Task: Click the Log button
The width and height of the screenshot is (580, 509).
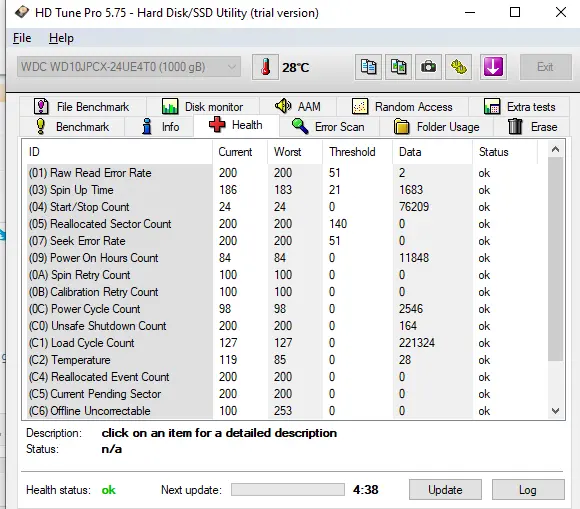Action: [x=528, y=490]
